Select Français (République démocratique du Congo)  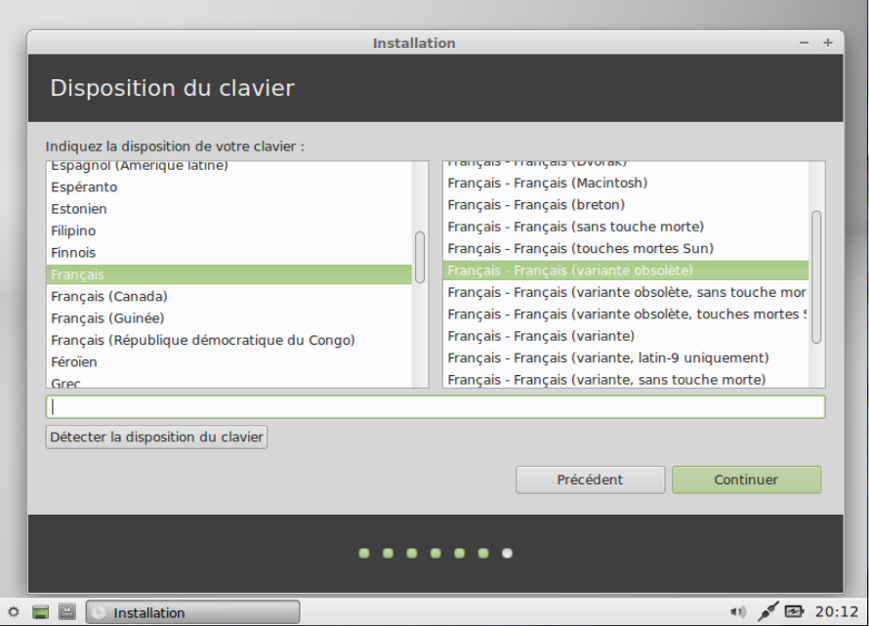point(229,340)
